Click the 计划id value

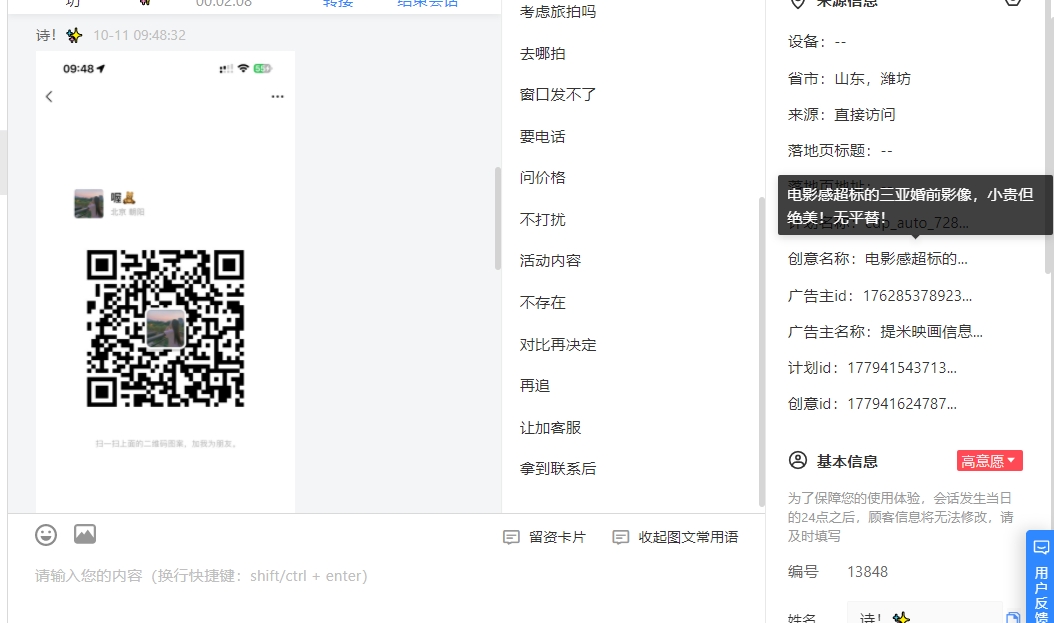click(x=901, y=368)
